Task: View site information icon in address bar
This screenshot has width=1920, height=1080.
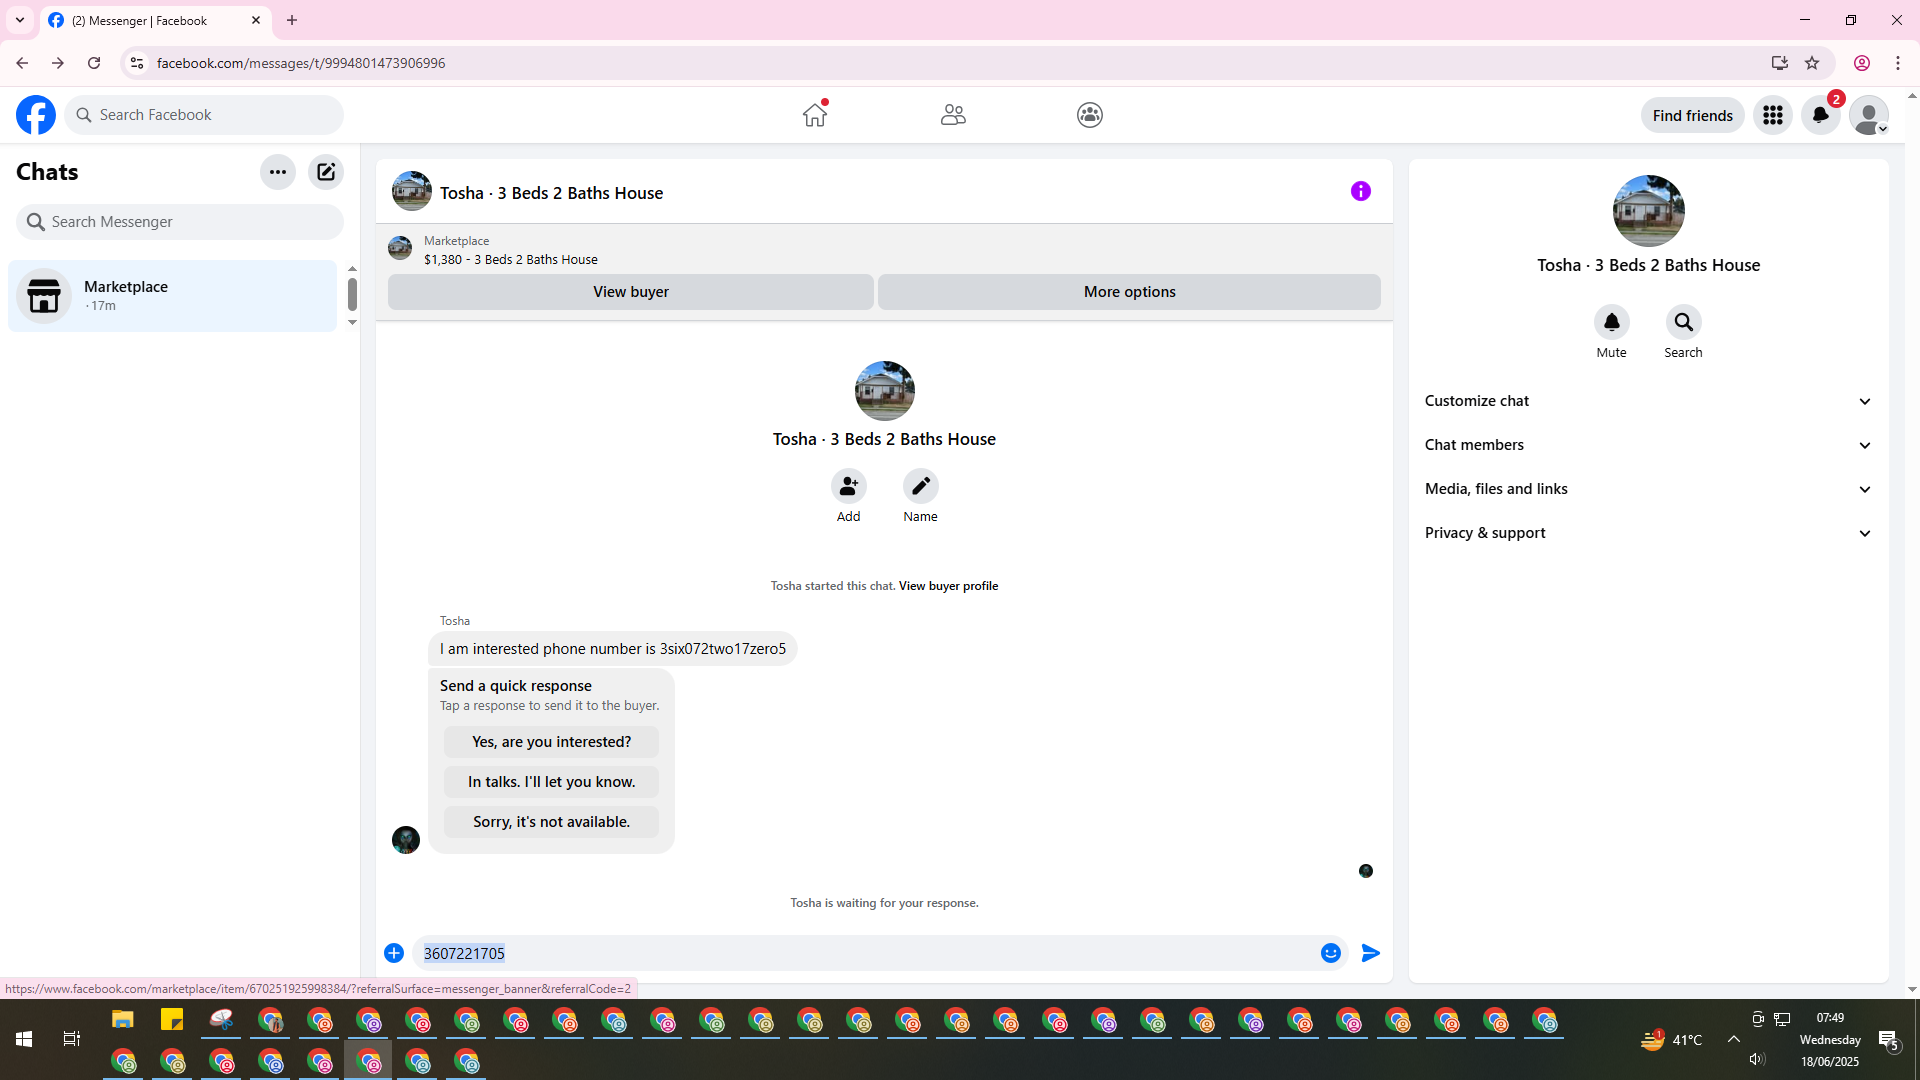Action: (137, 63)
